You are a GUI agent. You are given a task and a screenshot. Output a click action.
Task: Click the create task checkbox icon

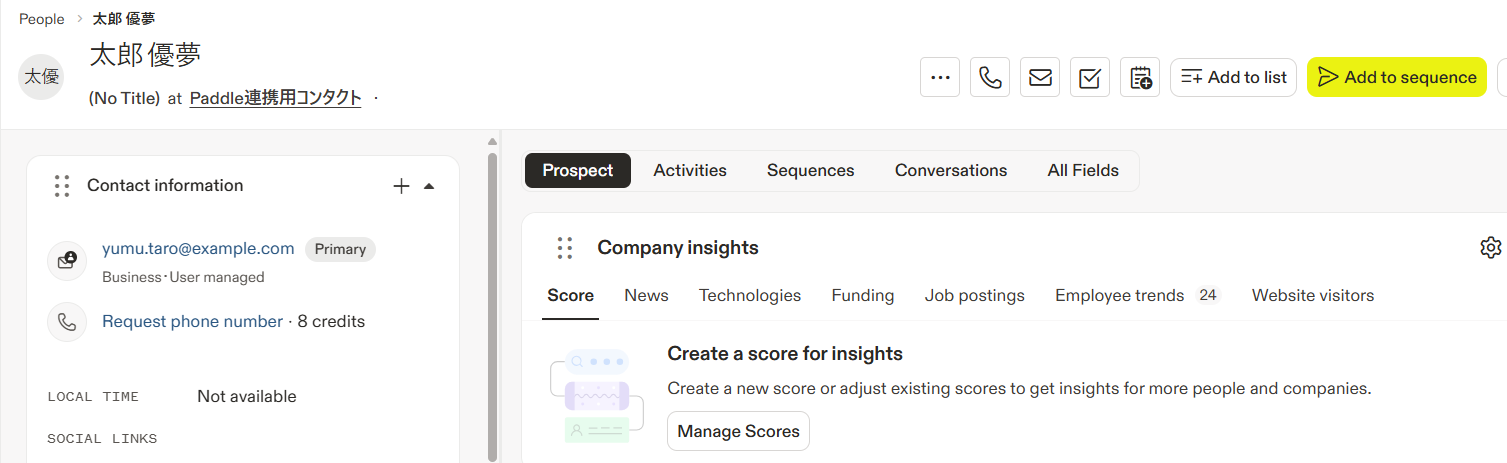pos(1090,77)
